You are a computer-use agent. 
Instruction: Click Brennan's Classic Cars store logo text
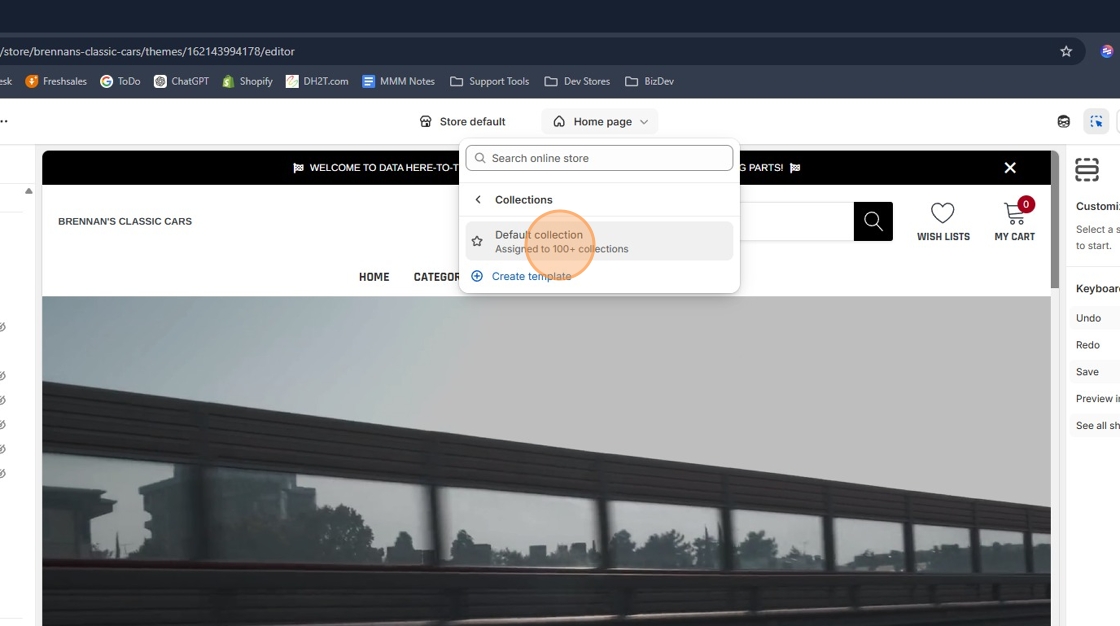click(125, 222)
